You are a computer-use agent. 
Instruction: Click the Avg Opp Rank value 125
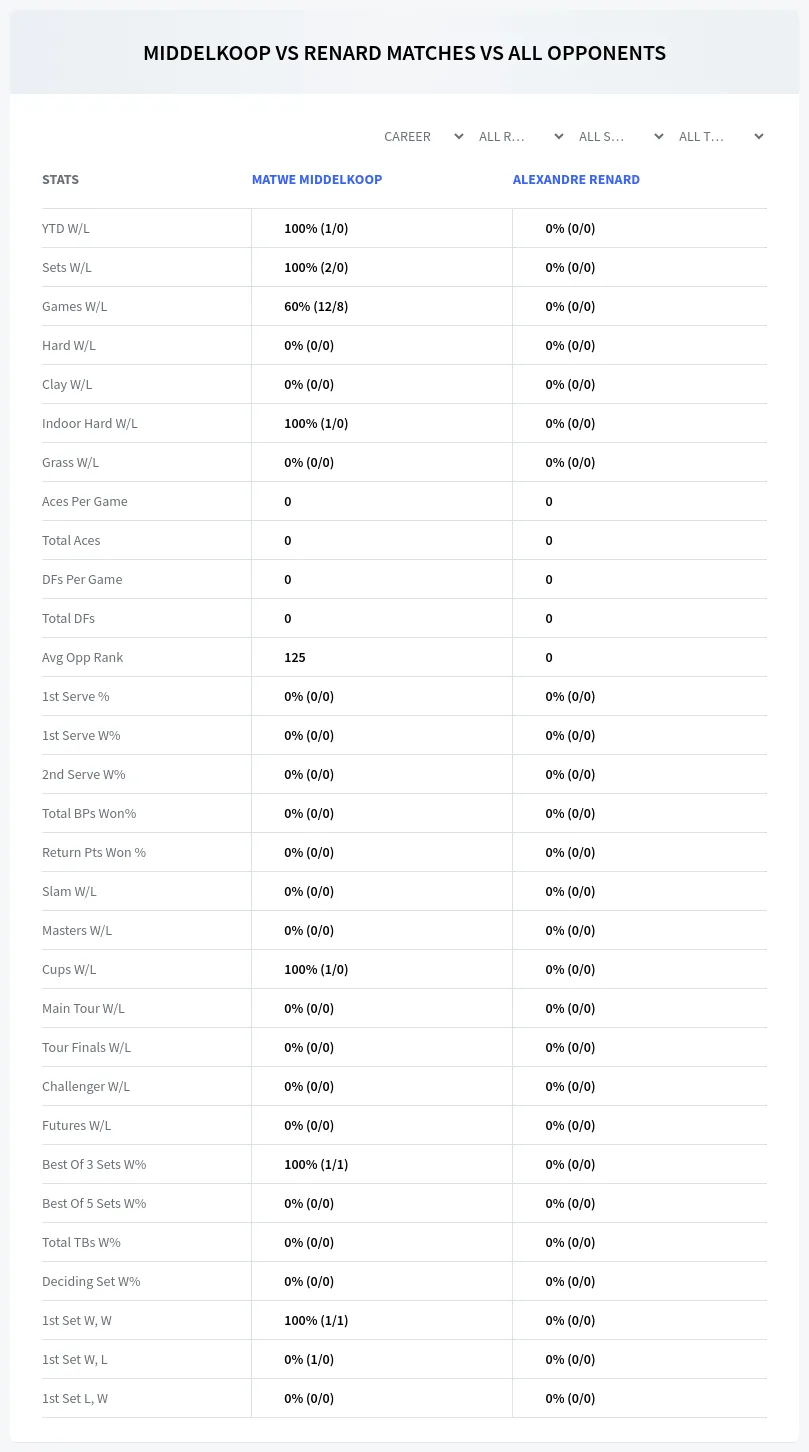pyautogui.click(x=295, y=657)
